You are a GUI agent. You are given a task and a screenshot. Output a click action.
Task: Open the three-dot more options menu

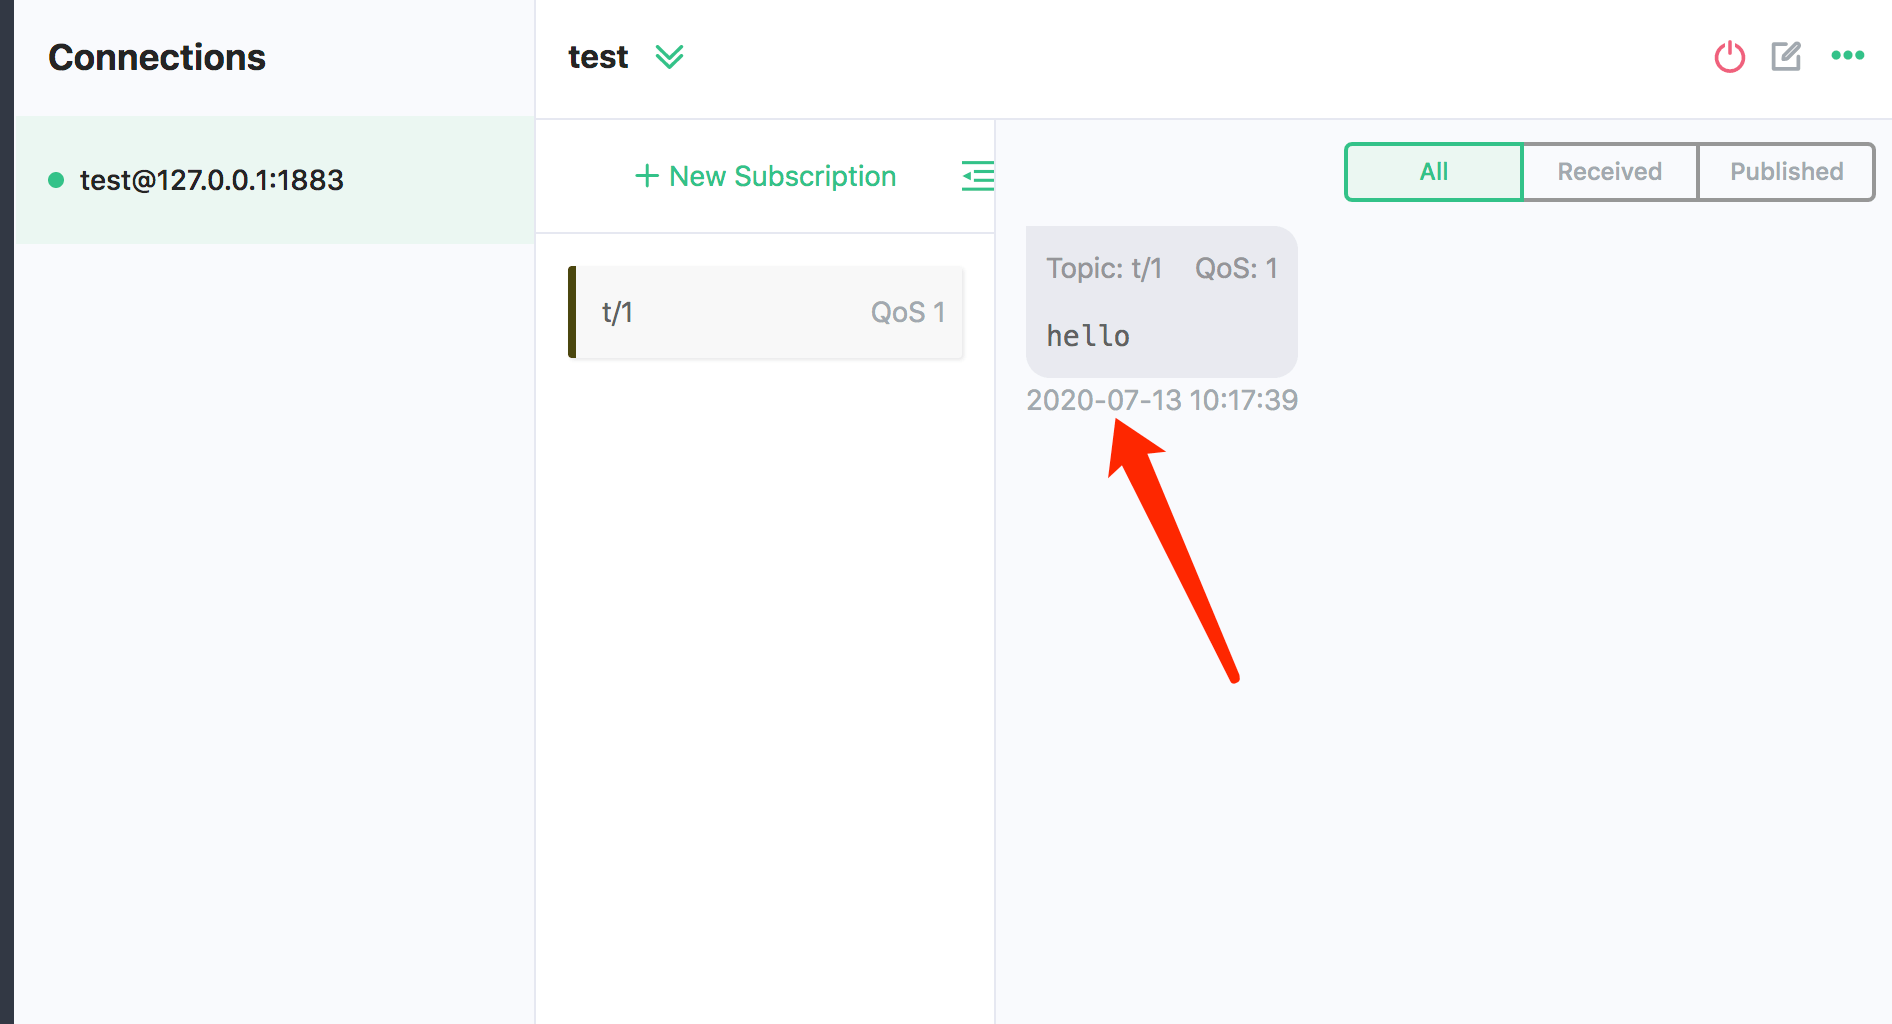coord(1847,56)
